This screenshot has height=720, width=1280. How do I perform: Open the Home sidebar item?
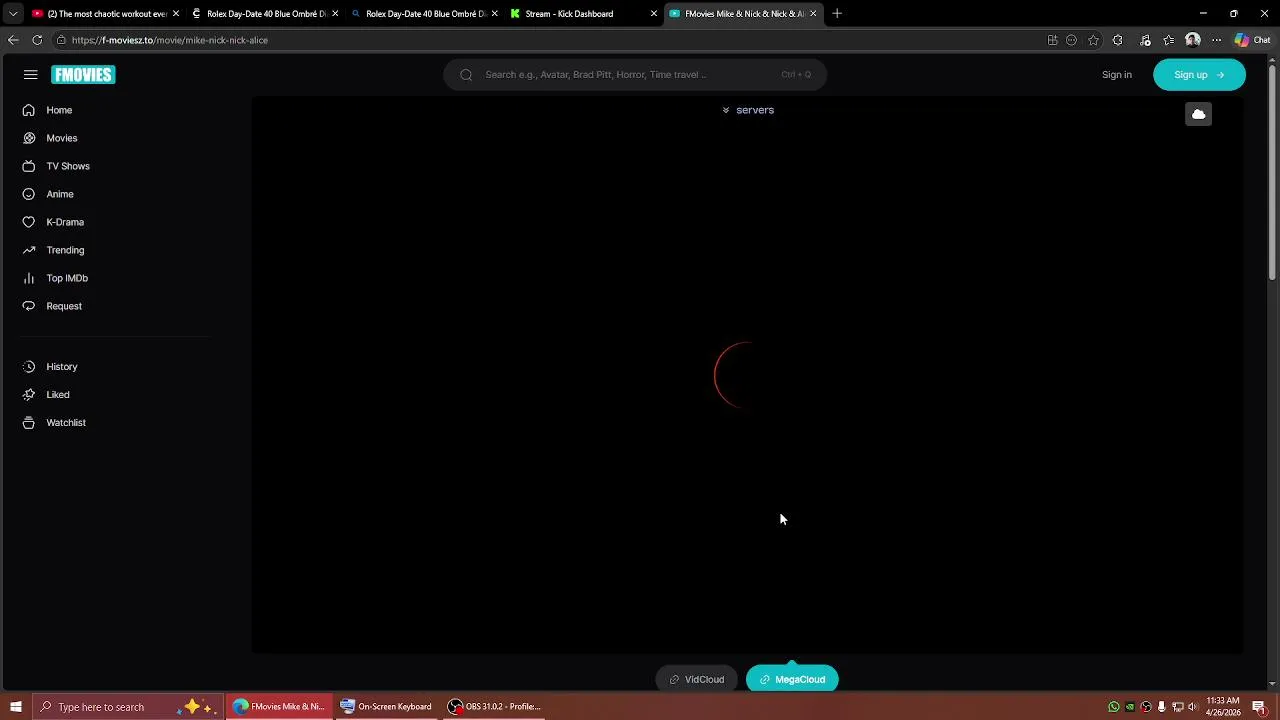coord(59,110)
